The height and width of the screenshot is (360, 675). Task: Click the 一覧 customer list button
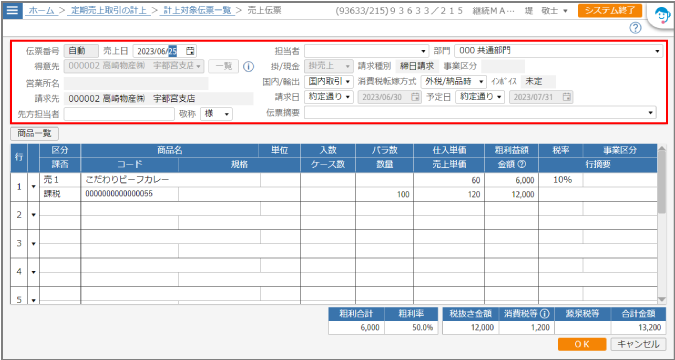224,66
